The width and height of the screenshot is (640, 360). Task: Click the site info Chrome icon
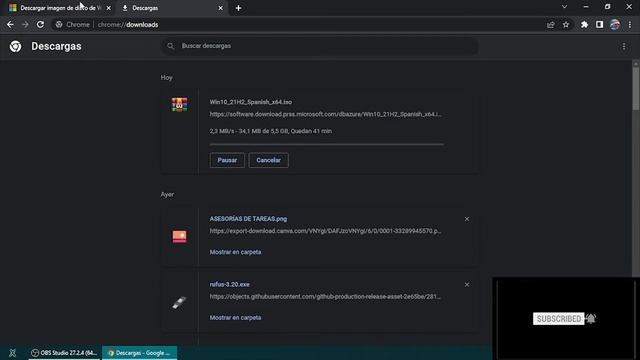tap(59, 24)
